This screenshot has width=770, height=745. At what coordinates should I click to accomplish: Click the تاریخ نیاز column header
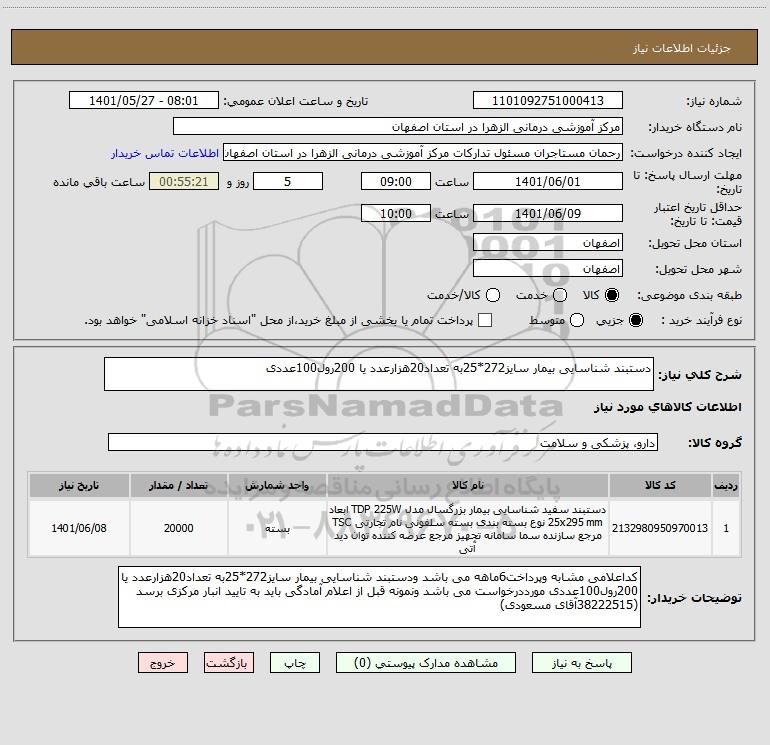point(79,486)
